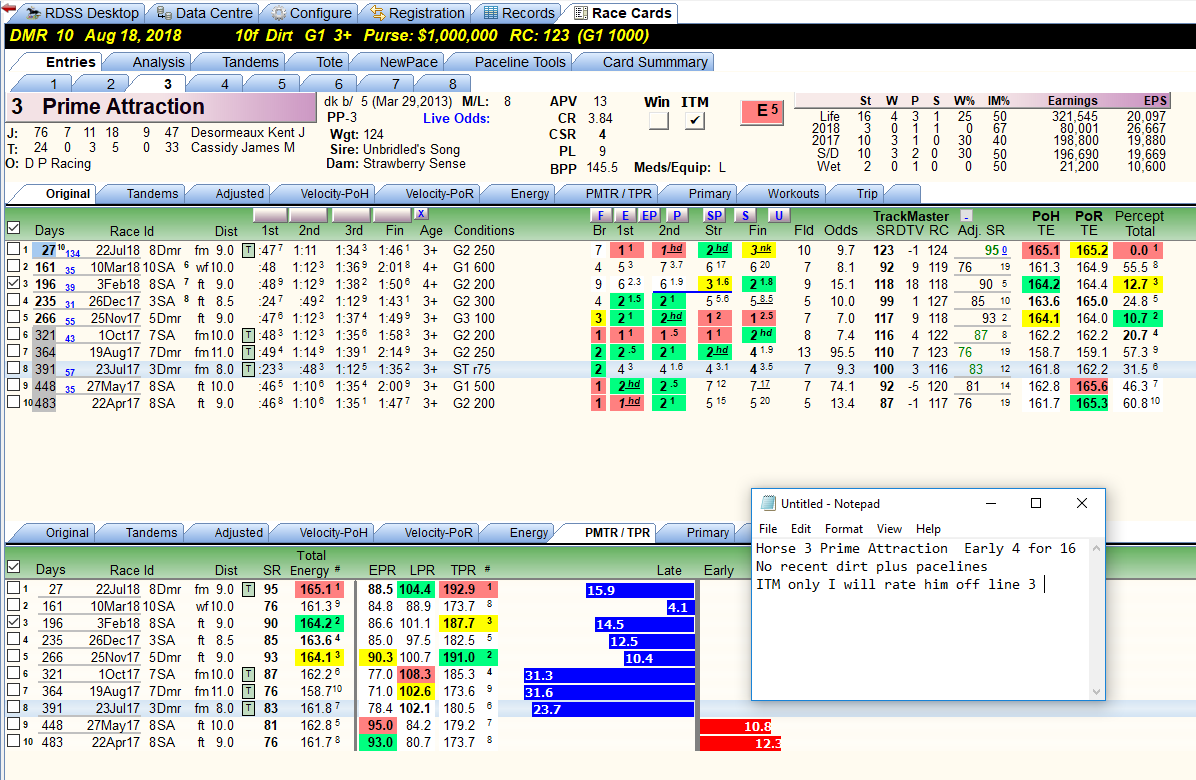
Task: Click the T icon on 1Oct17 upper row
Action: click(x=248, y=335)
